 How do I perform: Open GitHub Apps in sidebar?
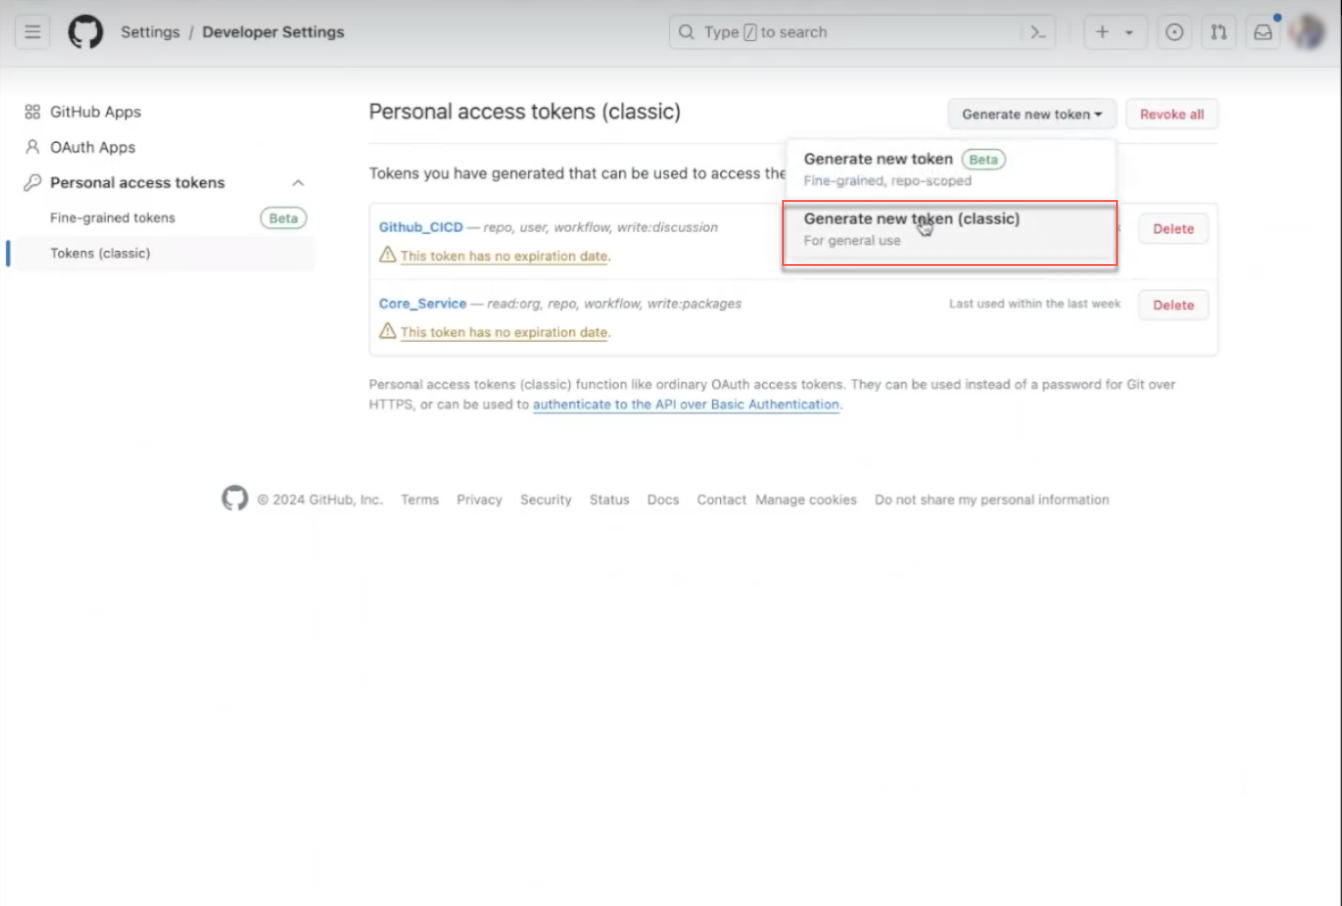95,112
